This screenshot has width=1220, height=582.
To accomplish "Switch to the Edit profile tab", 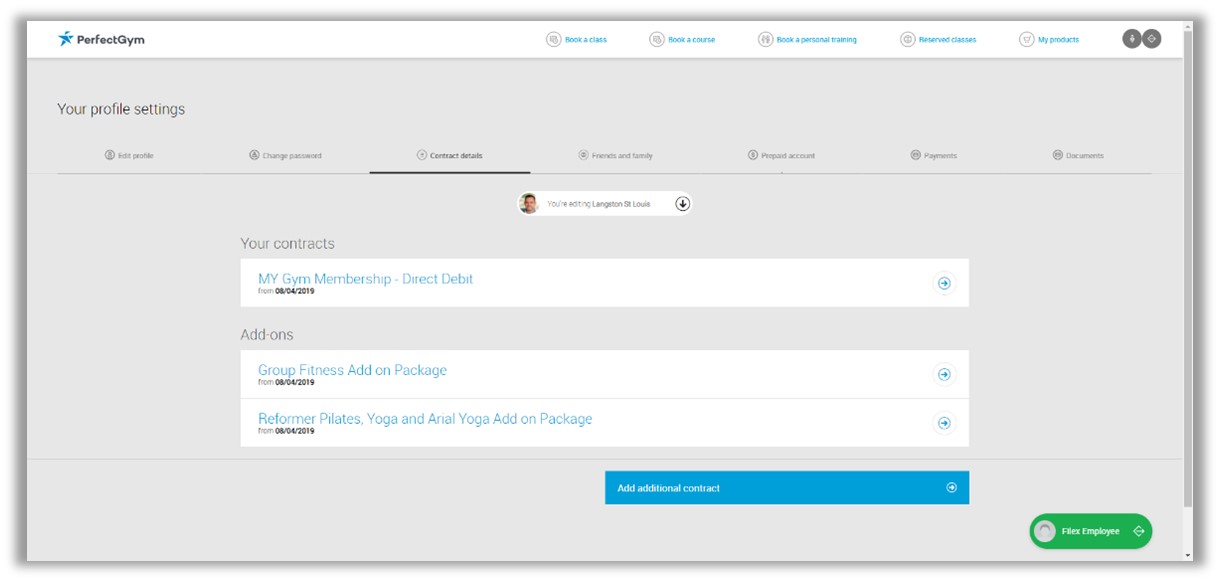I will [x=129, y=156].
